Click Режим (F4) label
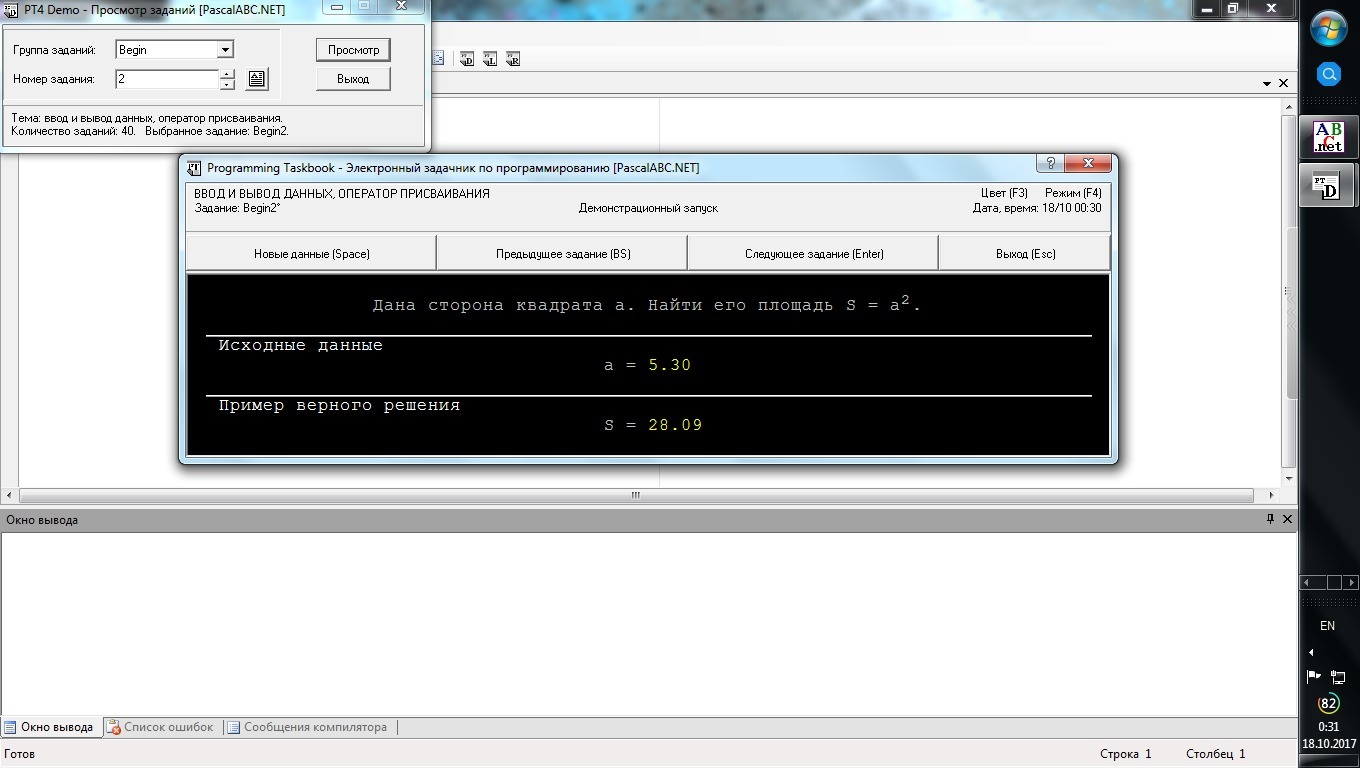This screenshot has height=768, width=1360. click(x=1073, y=193)
